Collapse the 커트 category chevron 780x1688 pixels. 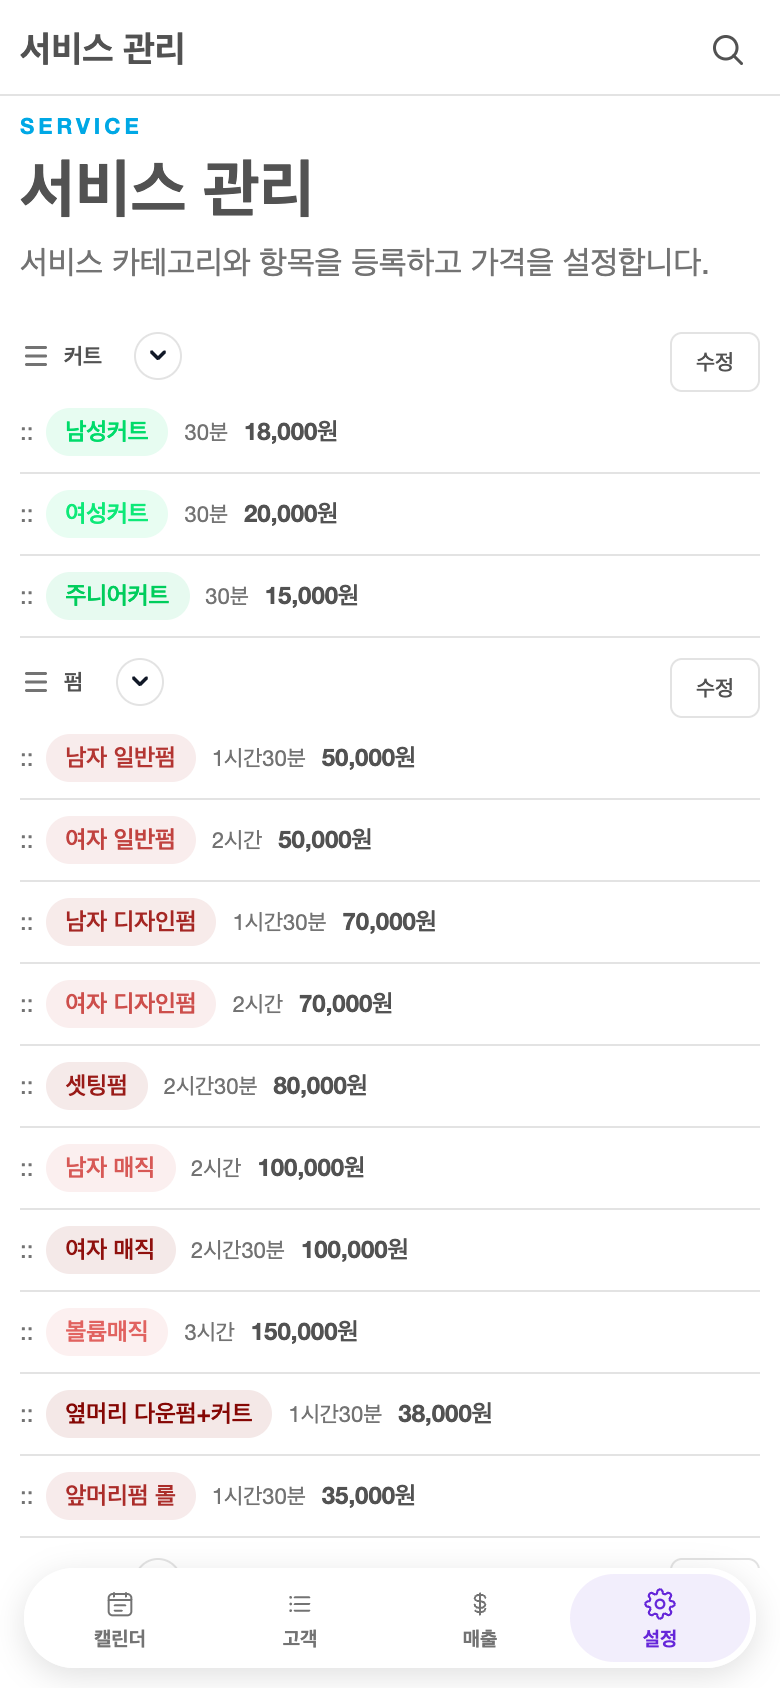[158, 356]
